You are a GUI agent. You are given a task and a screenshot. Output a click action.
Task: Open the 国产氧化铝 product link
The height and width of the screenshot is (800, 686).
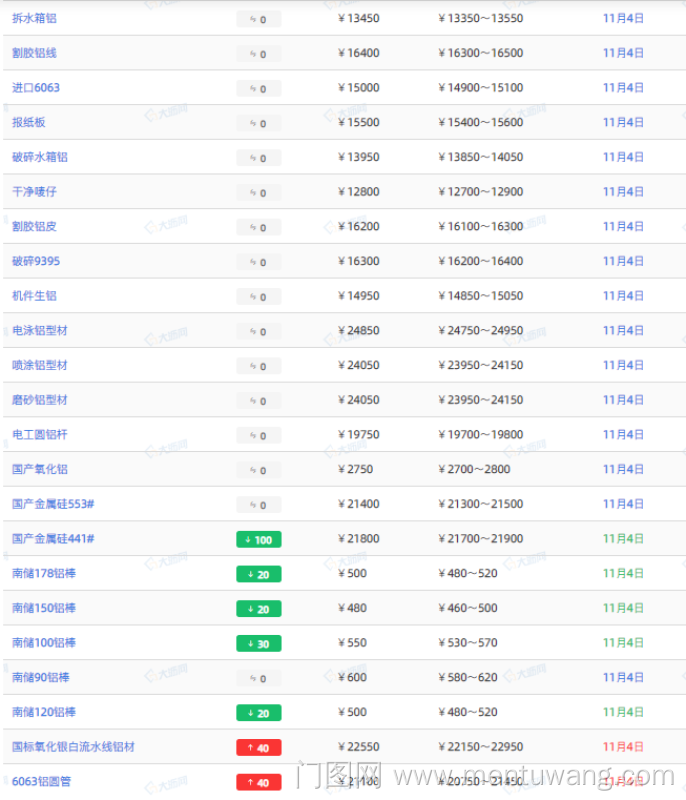point(40,469)
